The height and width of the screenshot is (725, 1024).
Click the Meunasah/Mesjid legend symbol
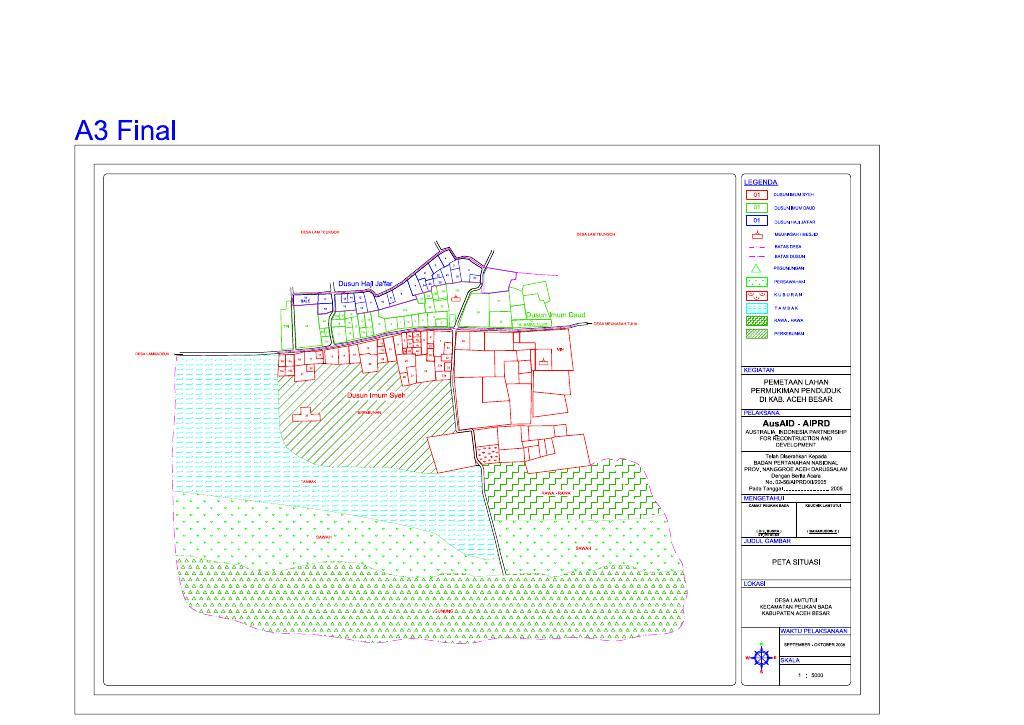758,234
